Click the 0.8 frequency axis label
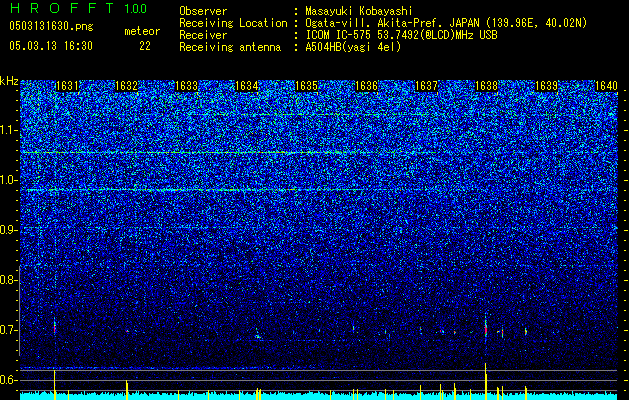The width and height of the screenshot is (629, 400). click(x=8, y=280)
